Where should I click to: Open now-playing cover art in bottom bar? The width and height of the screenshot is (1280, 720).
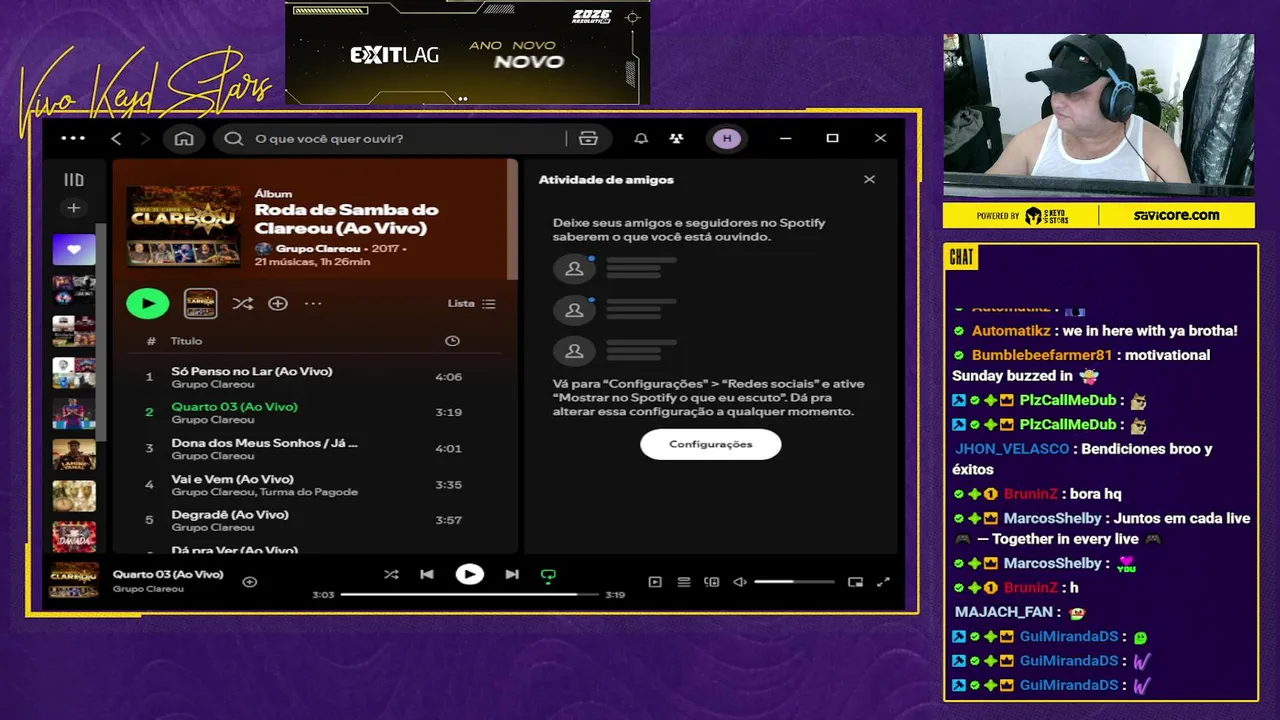point(74,581)
